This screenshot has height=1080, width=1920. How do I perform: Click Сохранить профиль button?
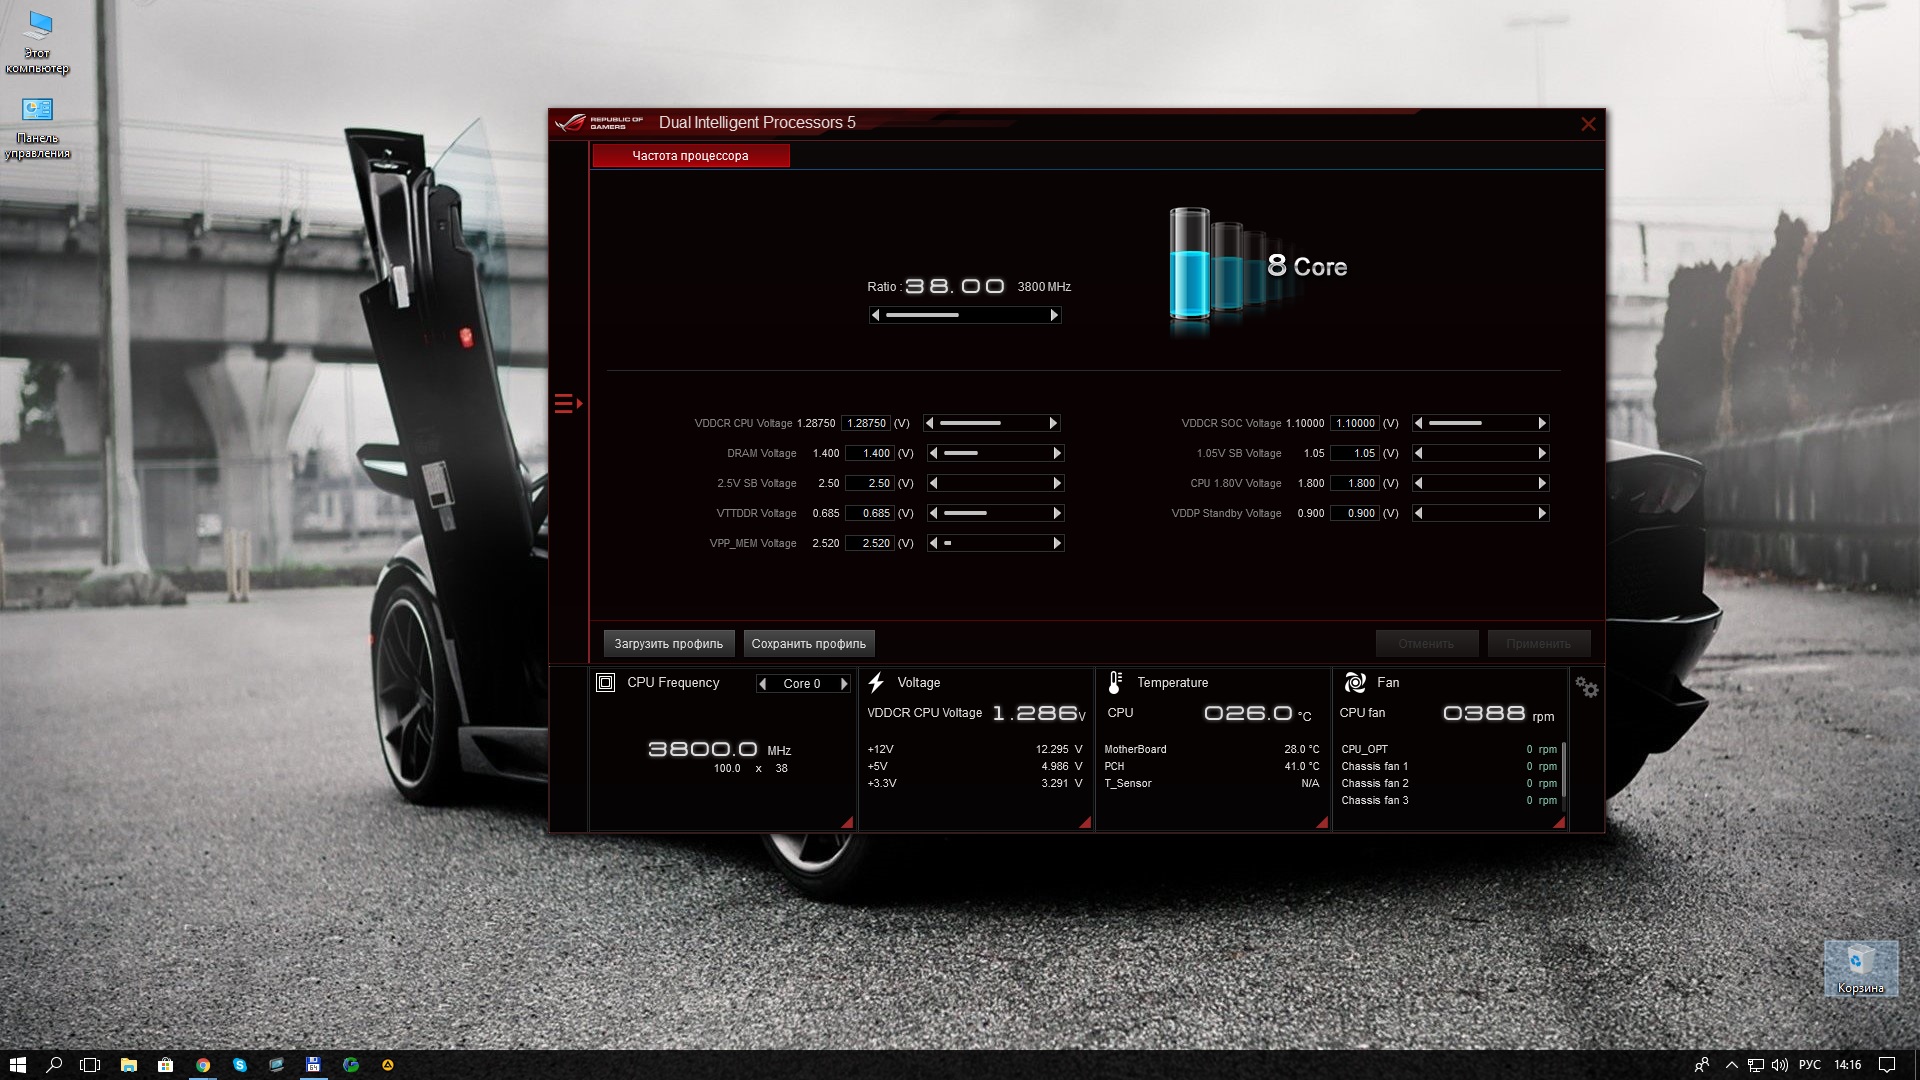pyautogui.click(x=808, y=643)
